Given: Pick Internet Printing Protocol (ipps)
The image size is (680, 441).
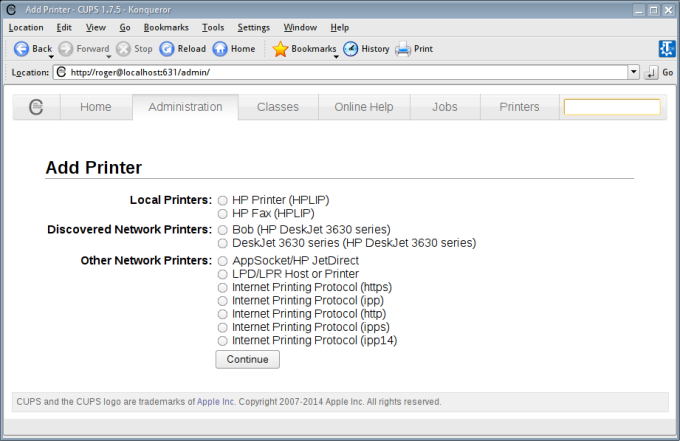Looking at the screenshot, I should pos(222,327).
